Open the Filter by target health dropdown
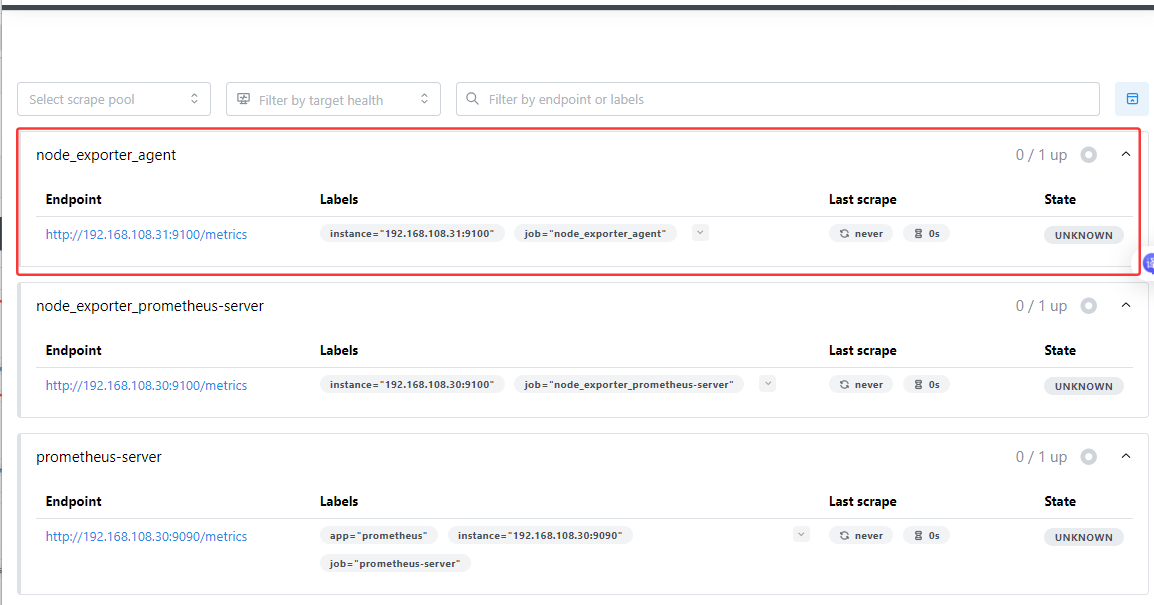The image size is (1154, 605). point(333,99)
